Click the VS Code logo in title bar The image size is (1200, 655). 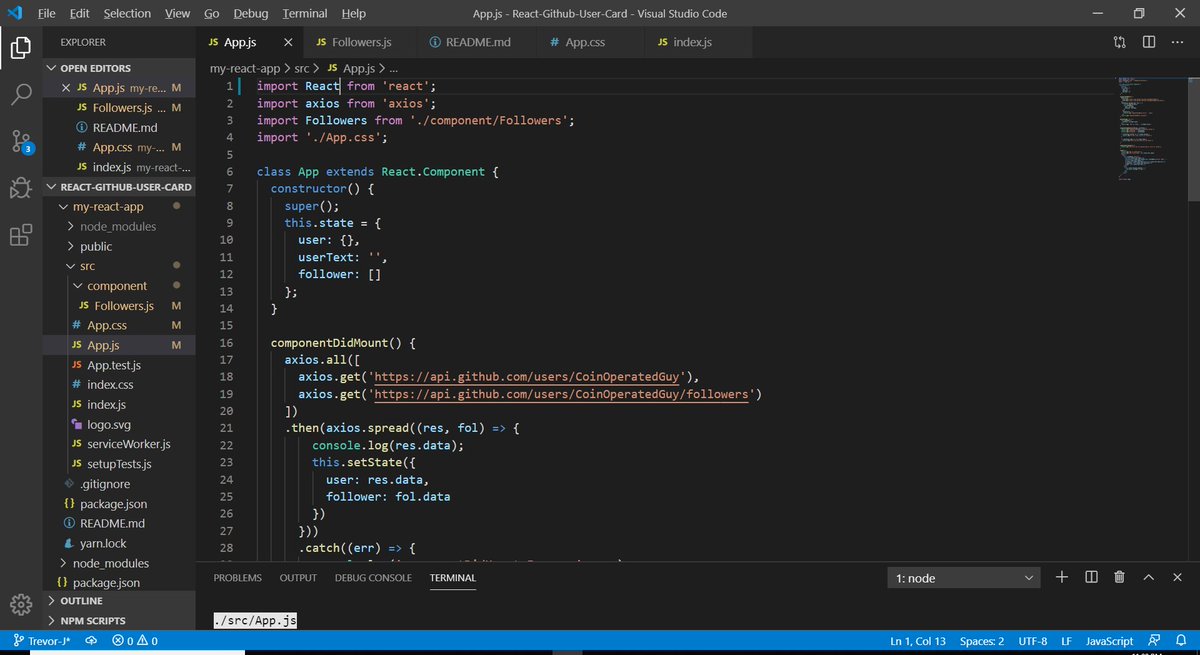14,13
